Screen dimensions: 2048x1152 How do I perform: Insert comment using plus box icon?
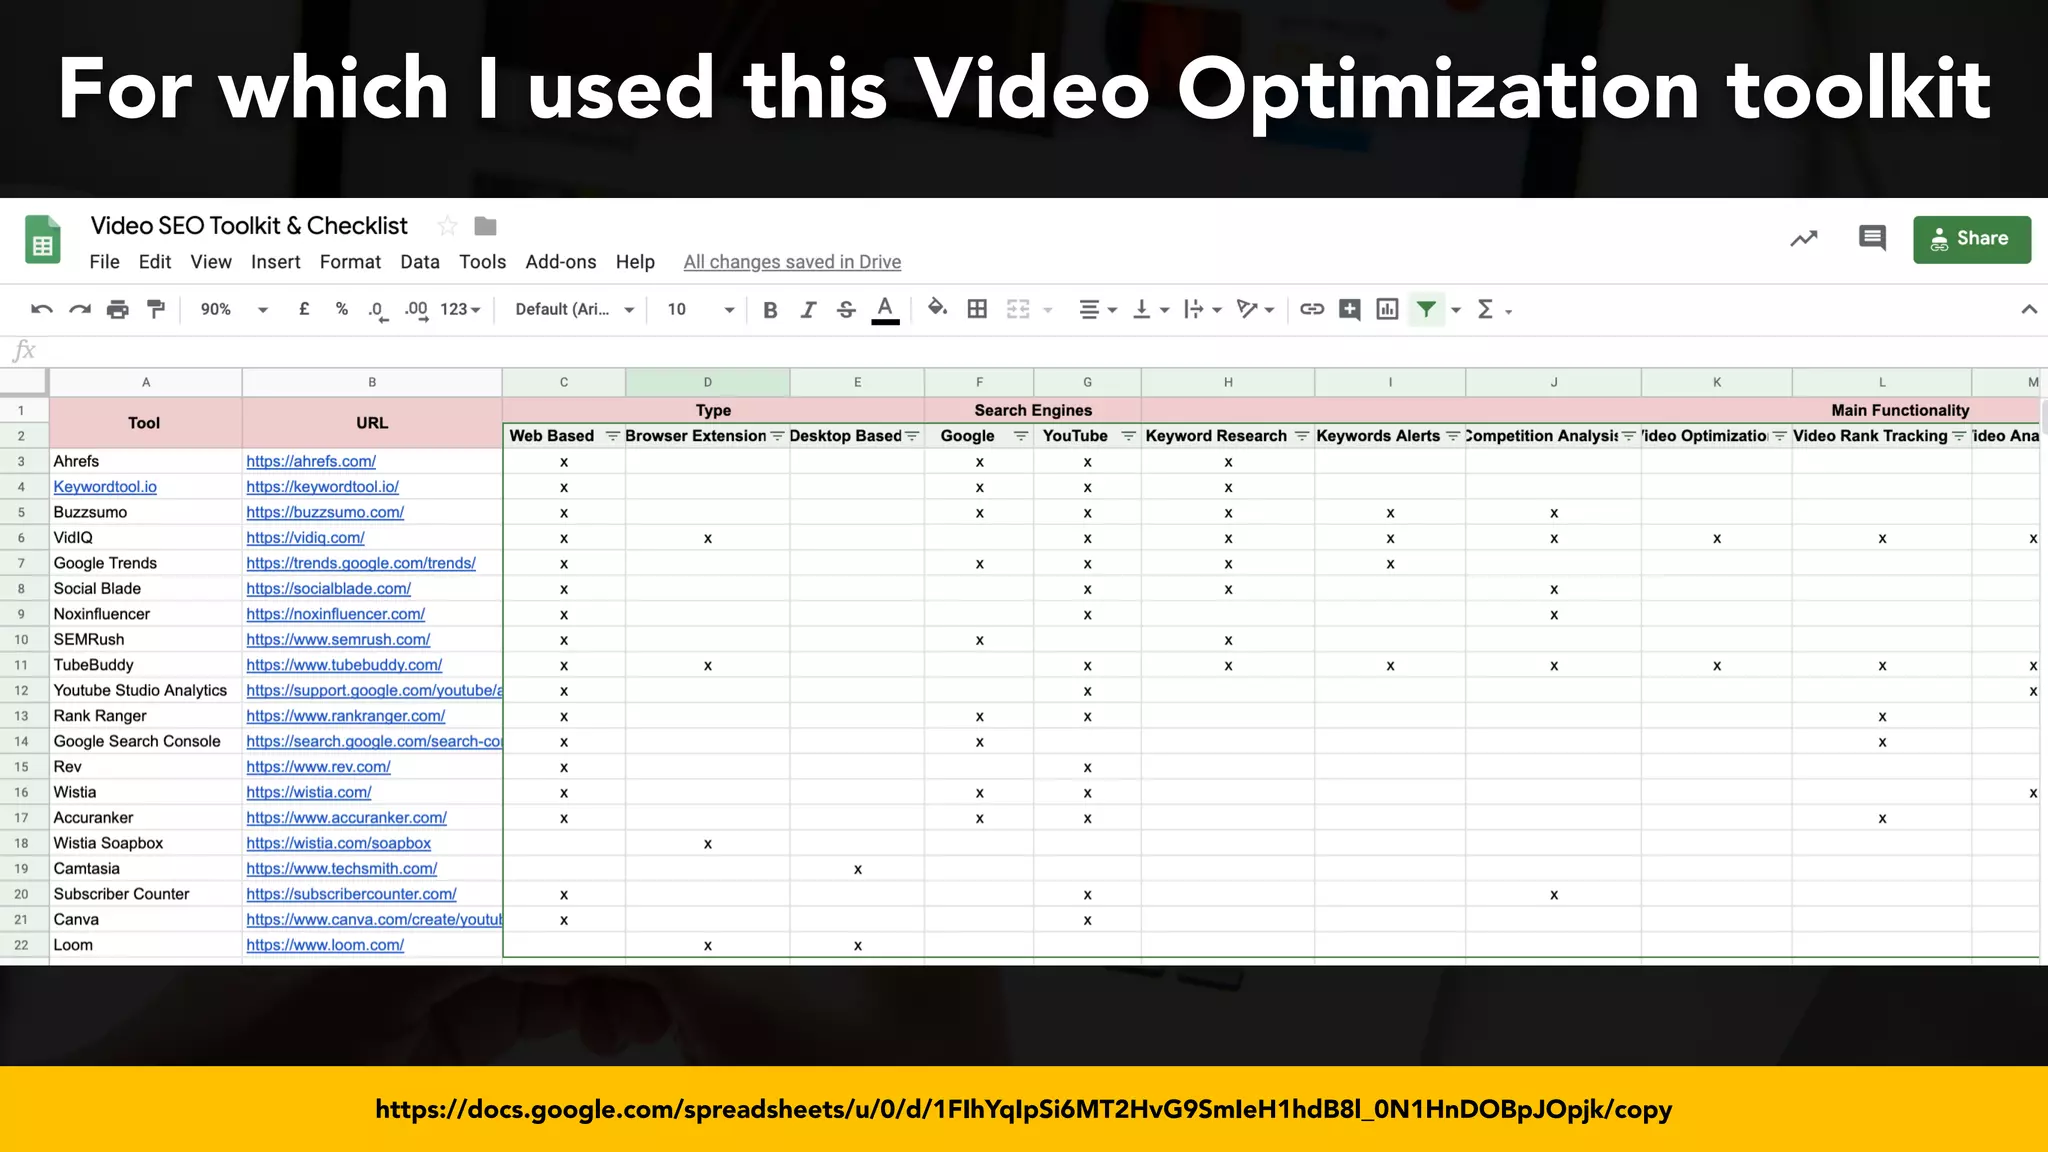tap(1350, 310)
